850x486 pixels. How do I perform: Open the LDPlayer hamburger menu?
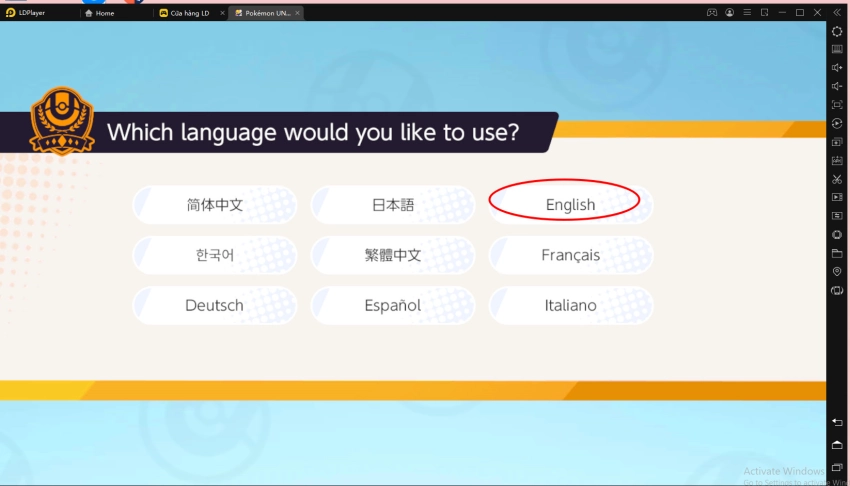coord(747,12)
